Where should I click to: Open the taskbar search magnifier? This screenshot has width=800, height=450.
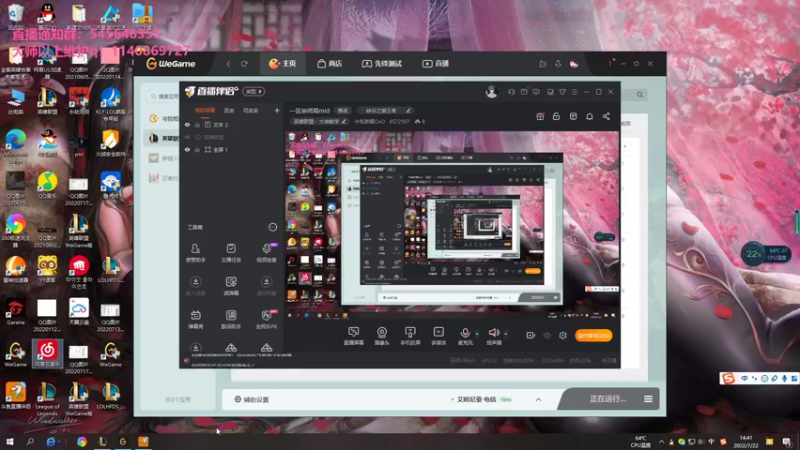[x=30, y=441]
